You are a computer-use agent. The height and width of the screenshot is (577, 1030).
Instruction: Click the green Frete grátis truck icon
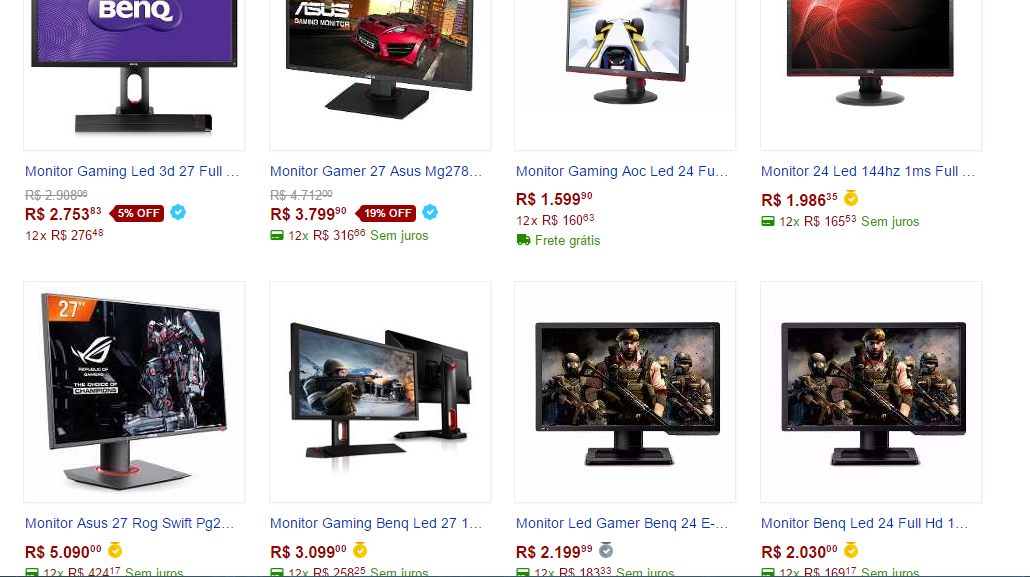[524, 240]
